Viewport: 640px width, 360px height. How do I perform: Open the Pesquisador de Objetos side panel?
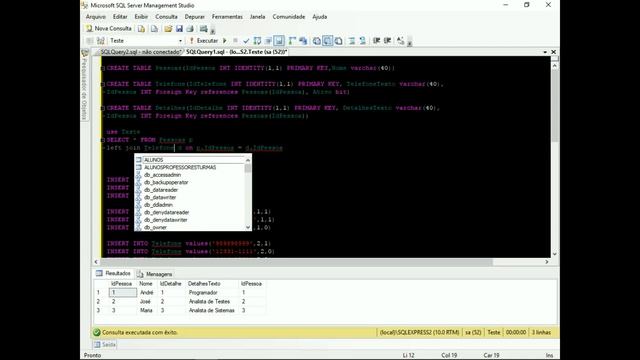84,86
